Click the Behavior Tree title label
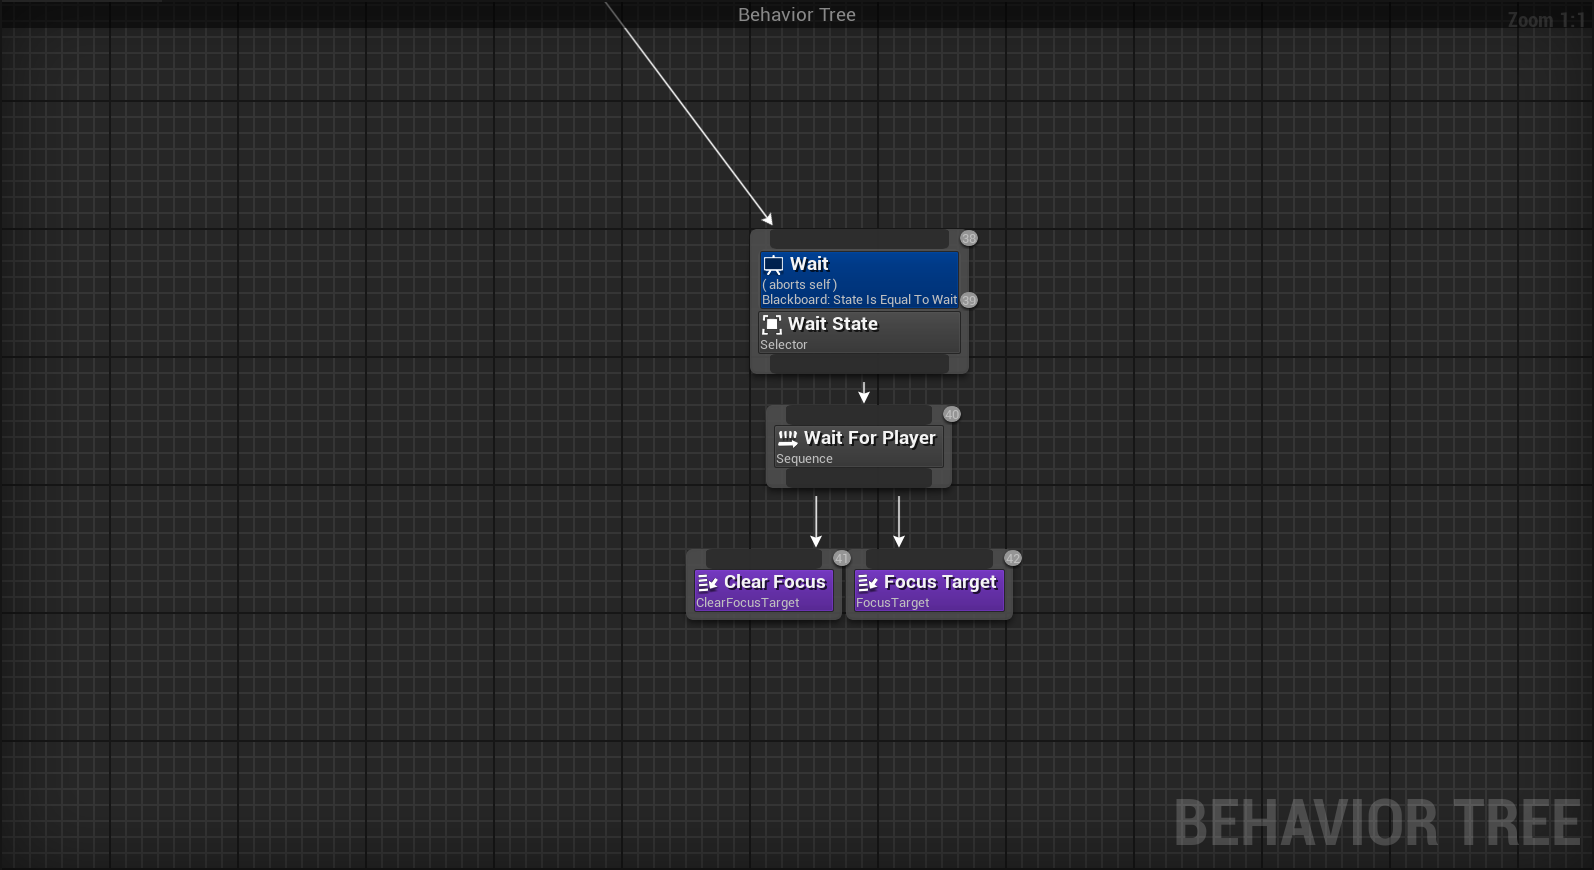 [x=797, y=15]
